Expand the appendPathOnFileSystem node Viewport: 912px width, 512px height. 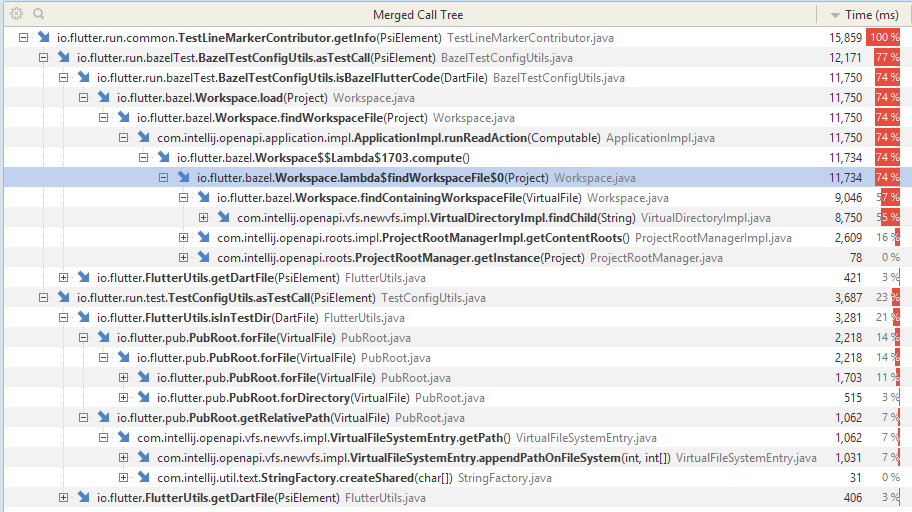tap(123, 458)
